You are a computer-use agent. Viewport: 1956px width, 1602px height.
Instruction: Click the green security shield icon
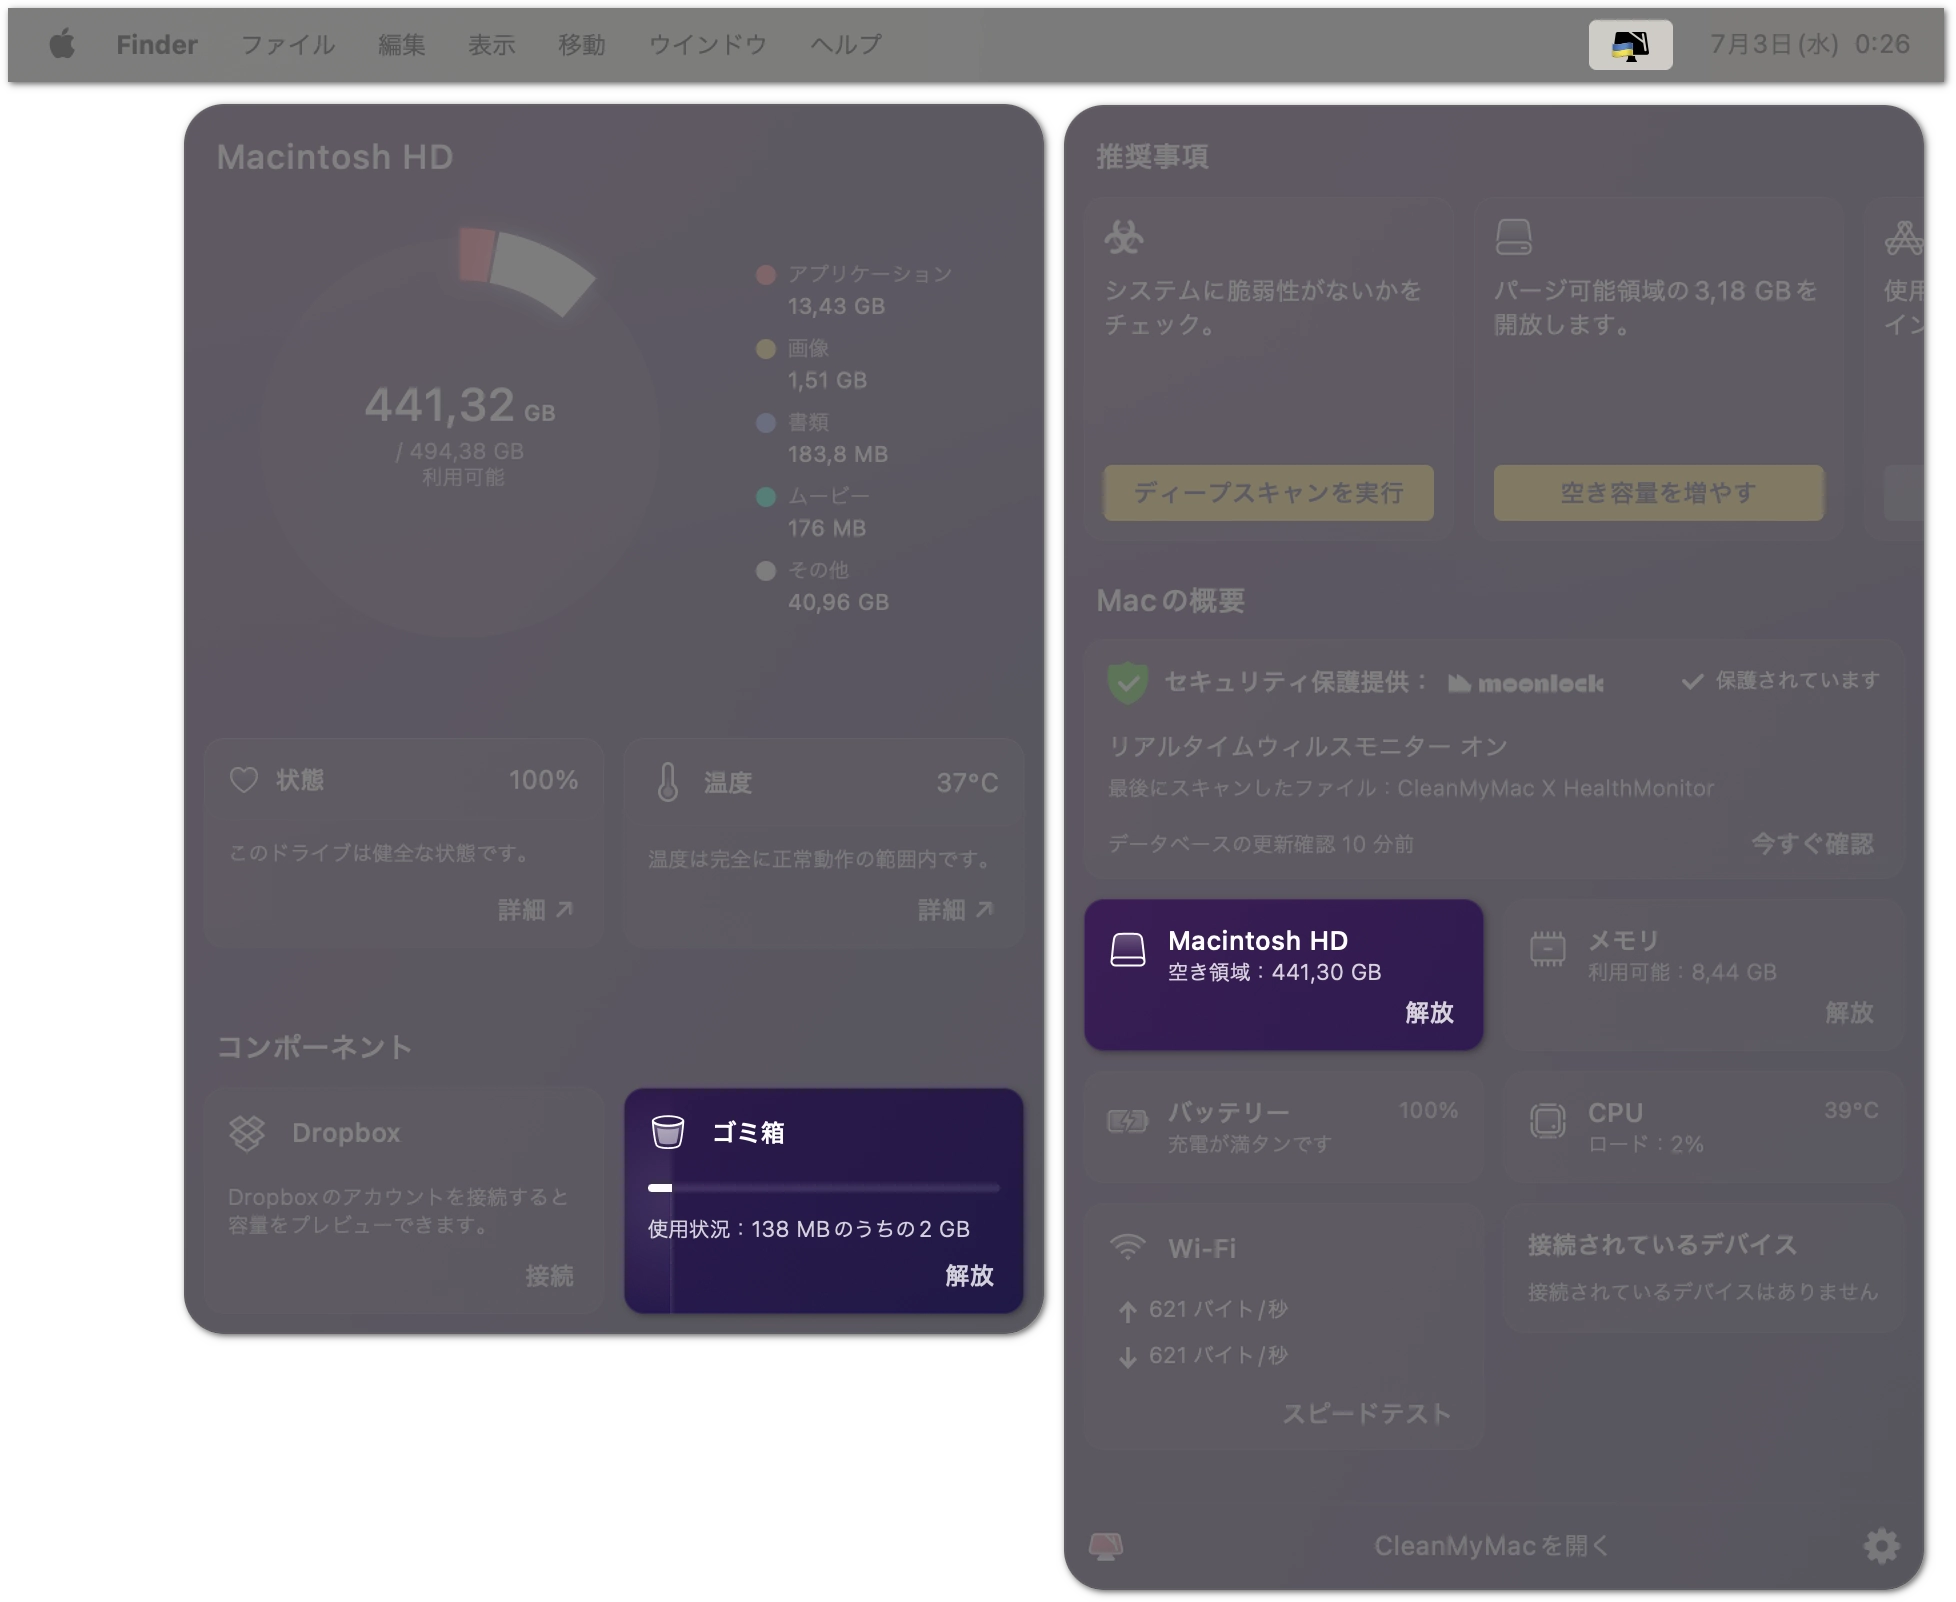(1128, 683)
